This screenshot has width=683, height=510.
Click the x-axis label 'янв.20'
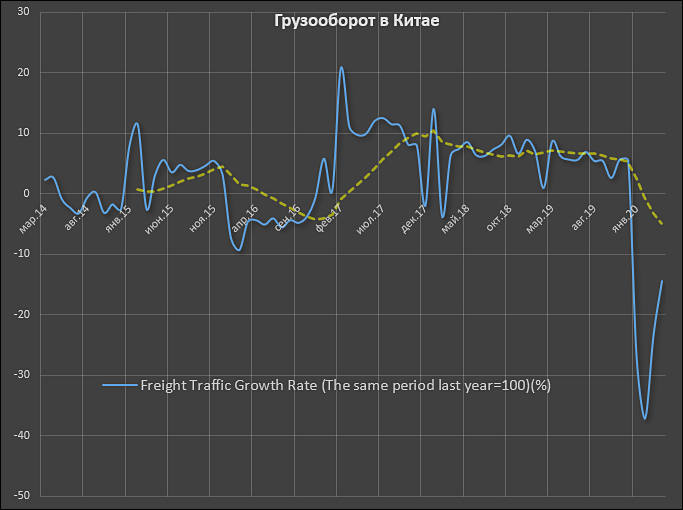626,219
